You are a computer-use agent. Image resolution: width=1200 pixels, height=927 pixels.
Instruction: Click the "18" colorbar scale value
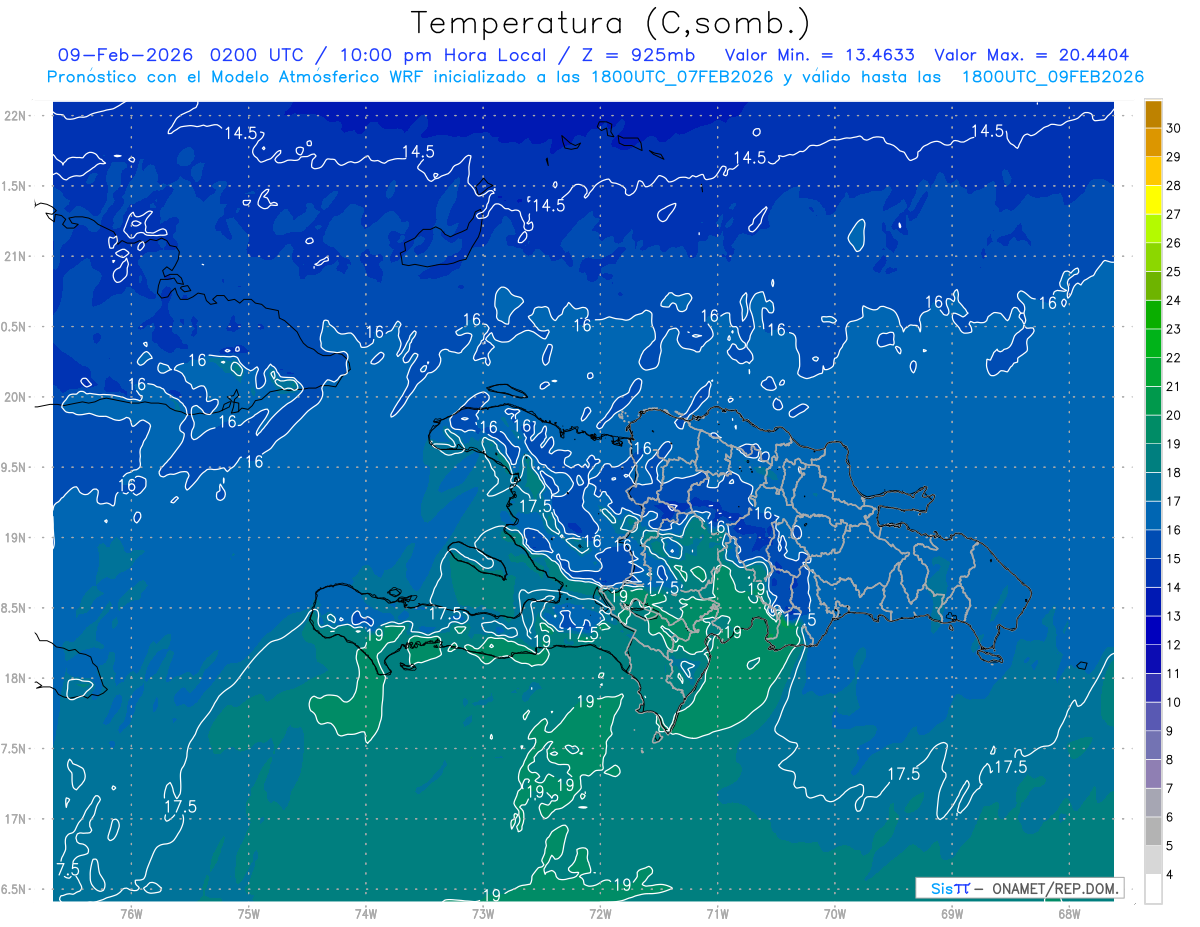pyautogui.click(x=1174, y=473)
